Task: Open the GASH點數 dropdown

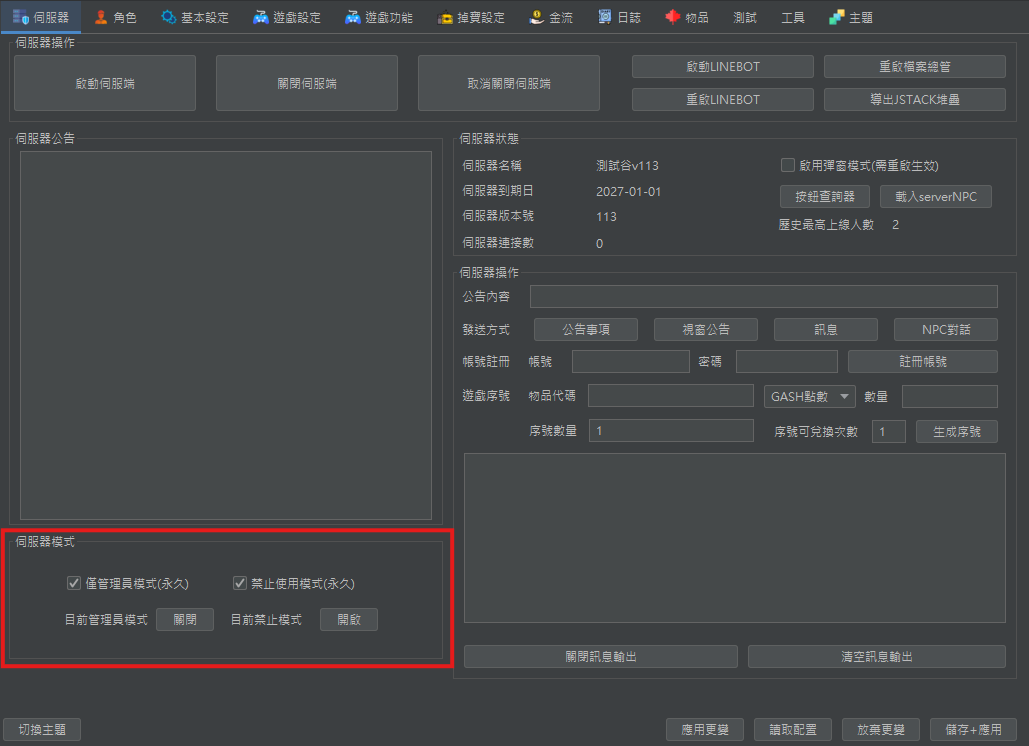Action: coord(809,396)
